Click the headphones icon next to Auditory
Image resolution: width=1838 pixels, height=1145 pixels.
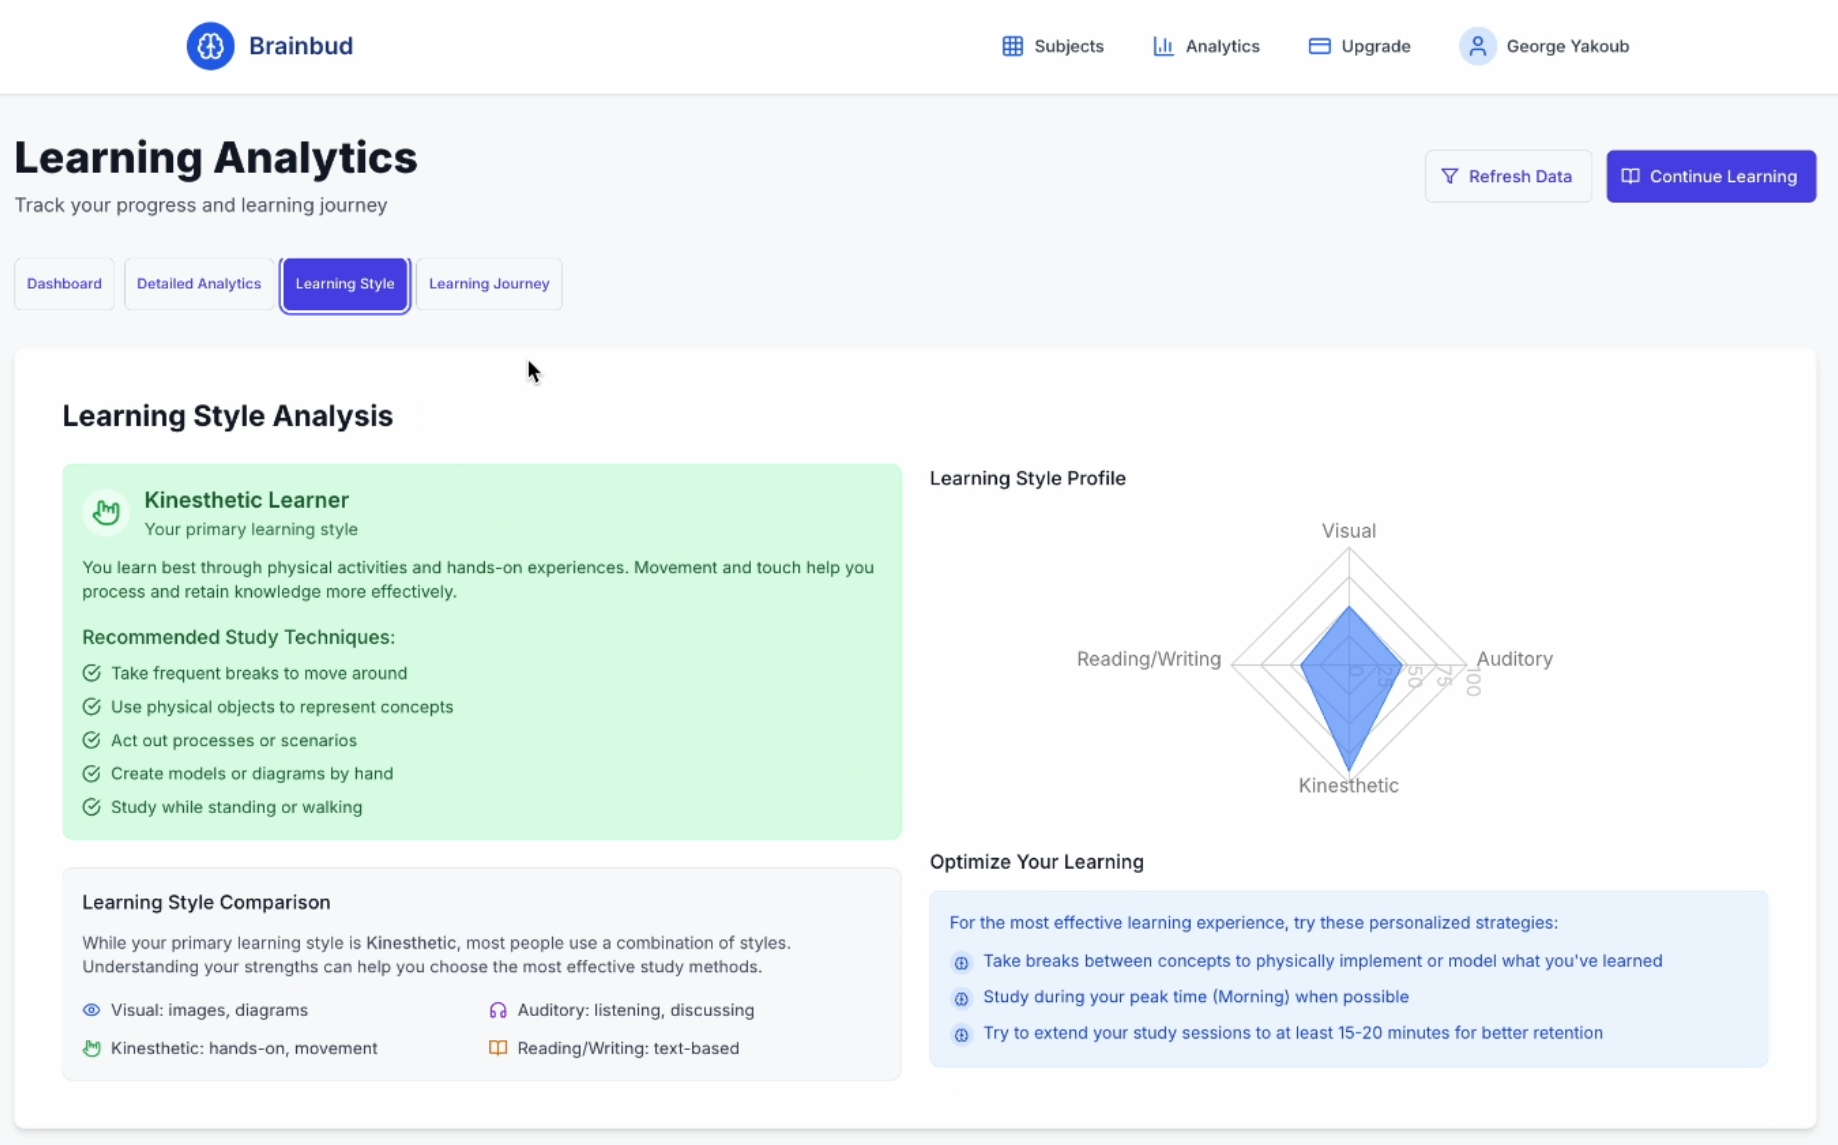pos(498,1010)
